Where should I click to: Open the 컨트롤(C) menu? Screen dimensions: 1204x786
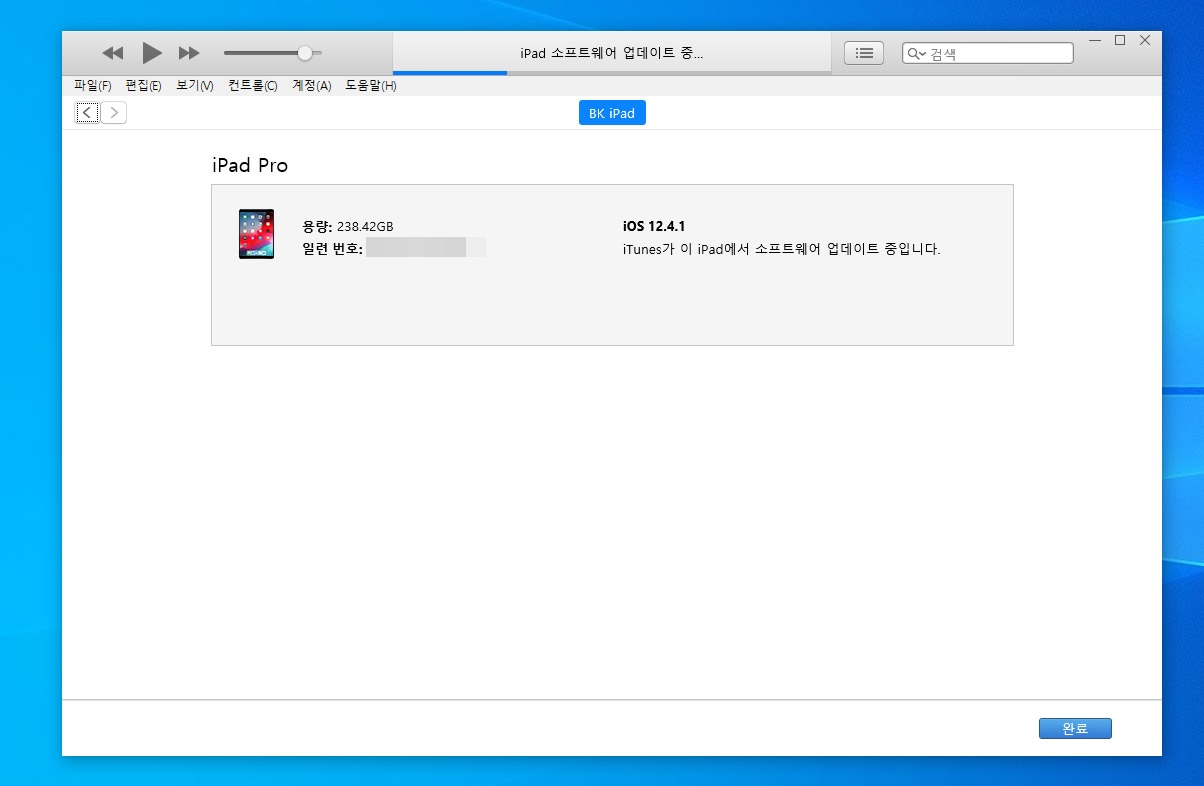click(x=253, y=86)
